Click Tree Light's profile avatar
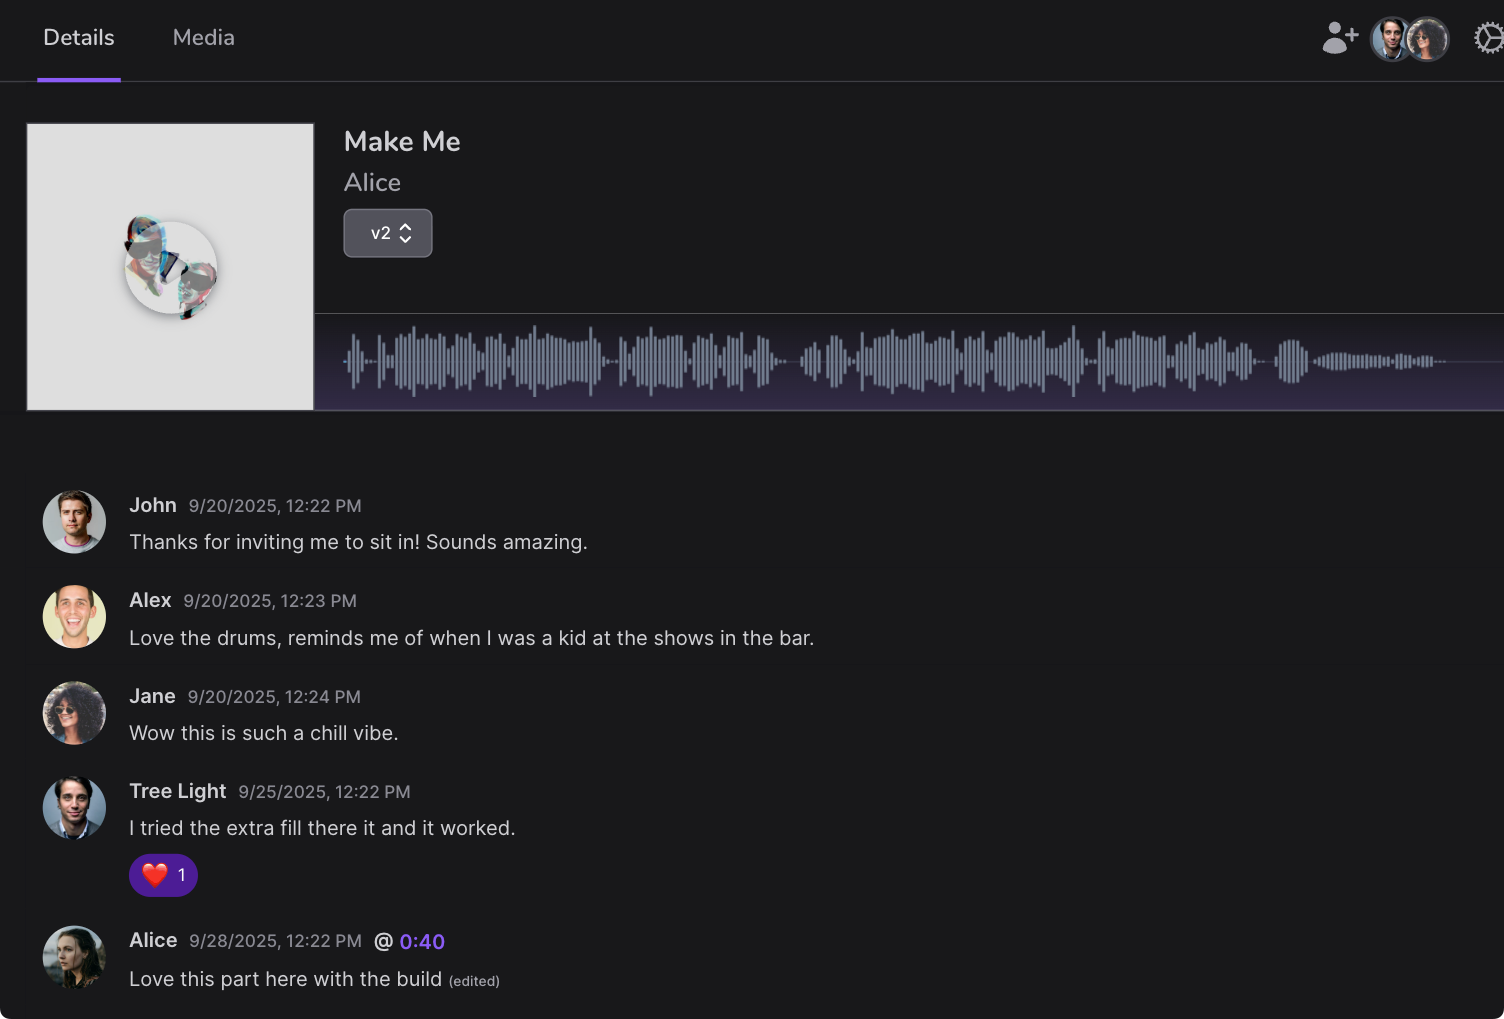The height and width of the screenshot is (1019, 1504). point(74,807)
